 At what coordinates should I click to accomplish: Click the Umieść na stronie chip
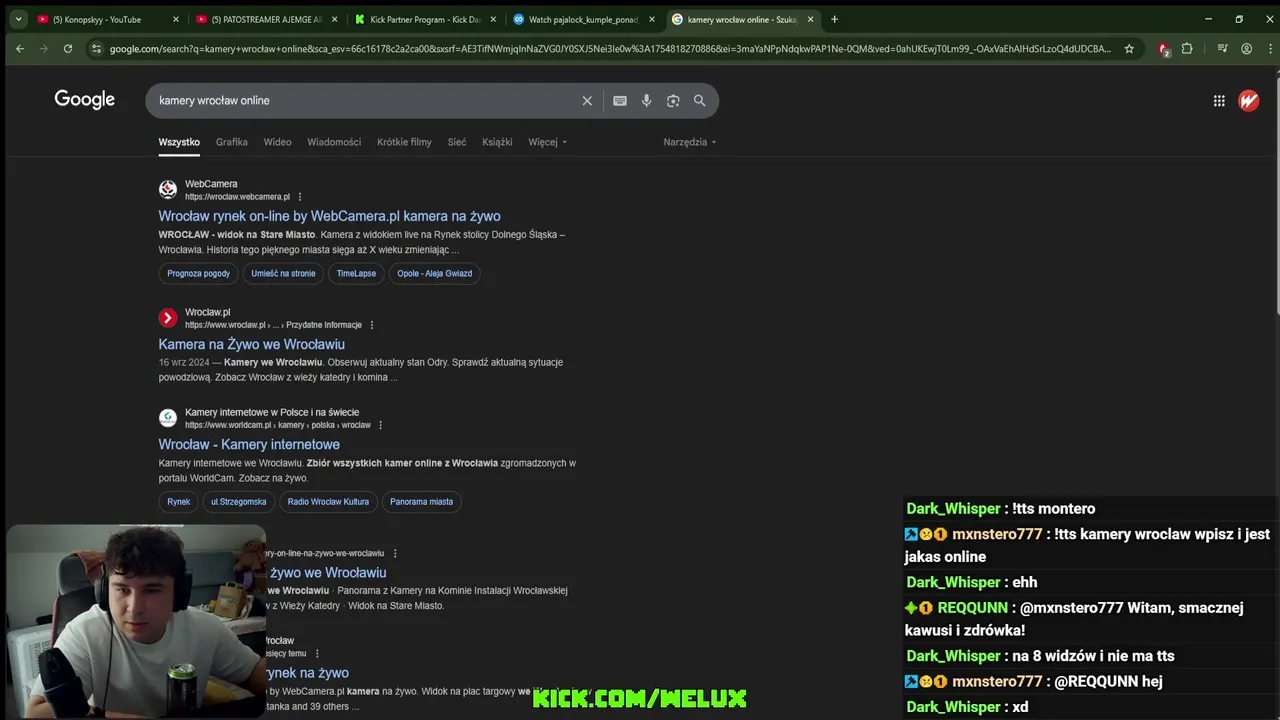(x=283, y=273)
